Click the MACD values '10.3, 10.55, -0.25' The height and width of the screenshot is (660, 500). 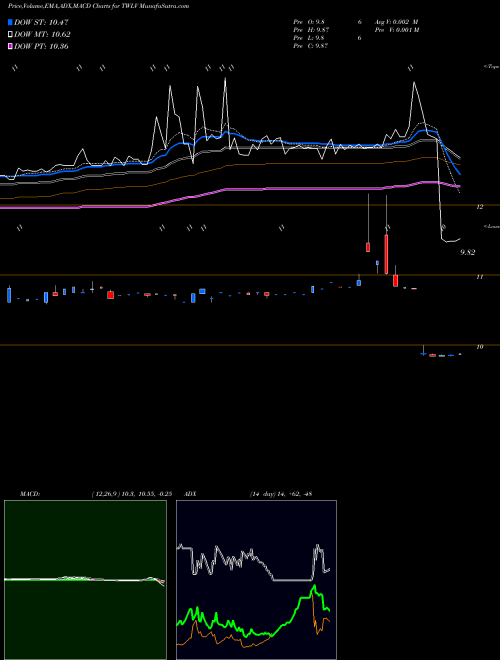click(x=146, y=494)
